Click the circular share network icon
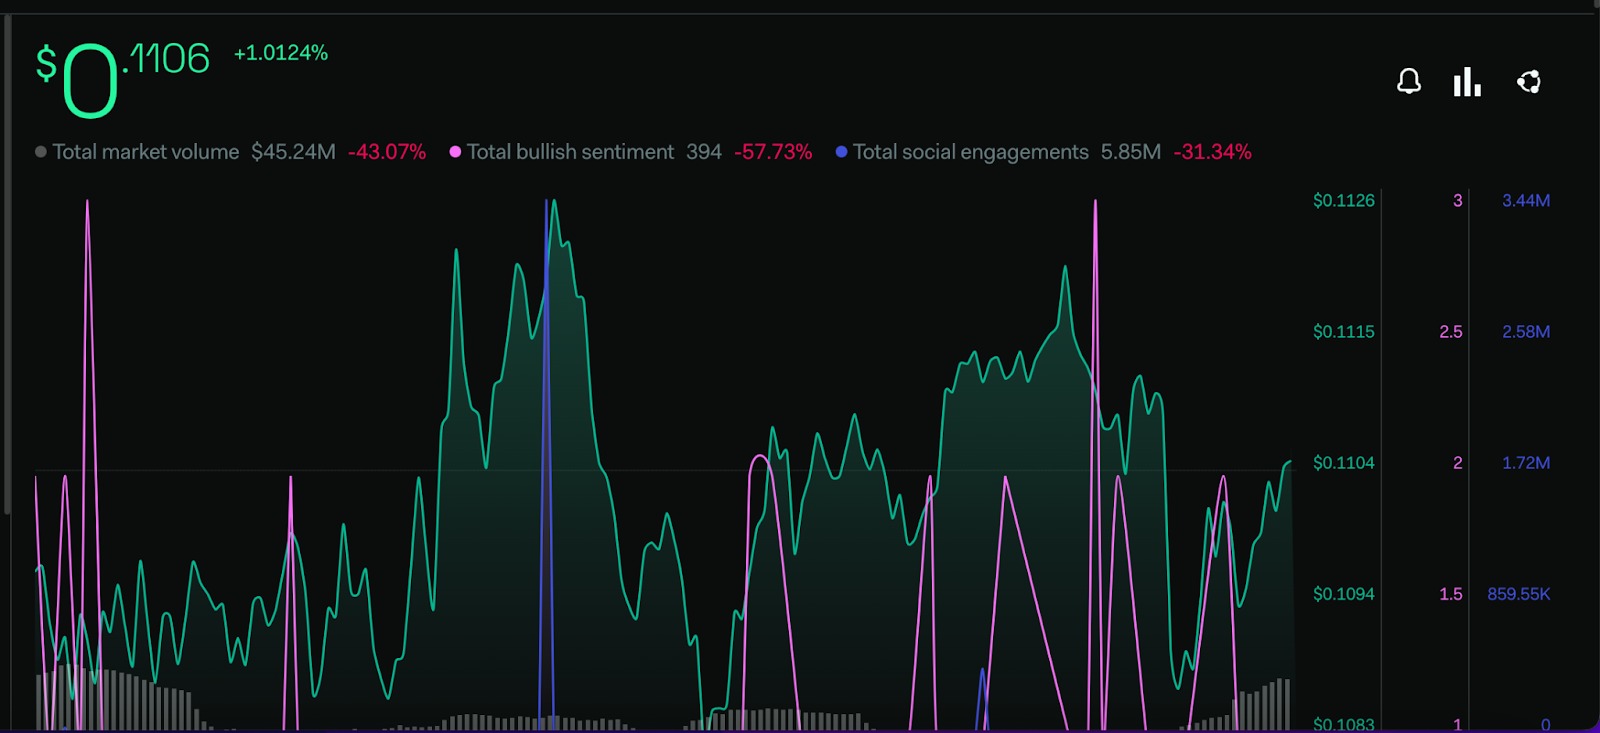The width and height of the screenshot is (1600, 733). coord(1528,81)
